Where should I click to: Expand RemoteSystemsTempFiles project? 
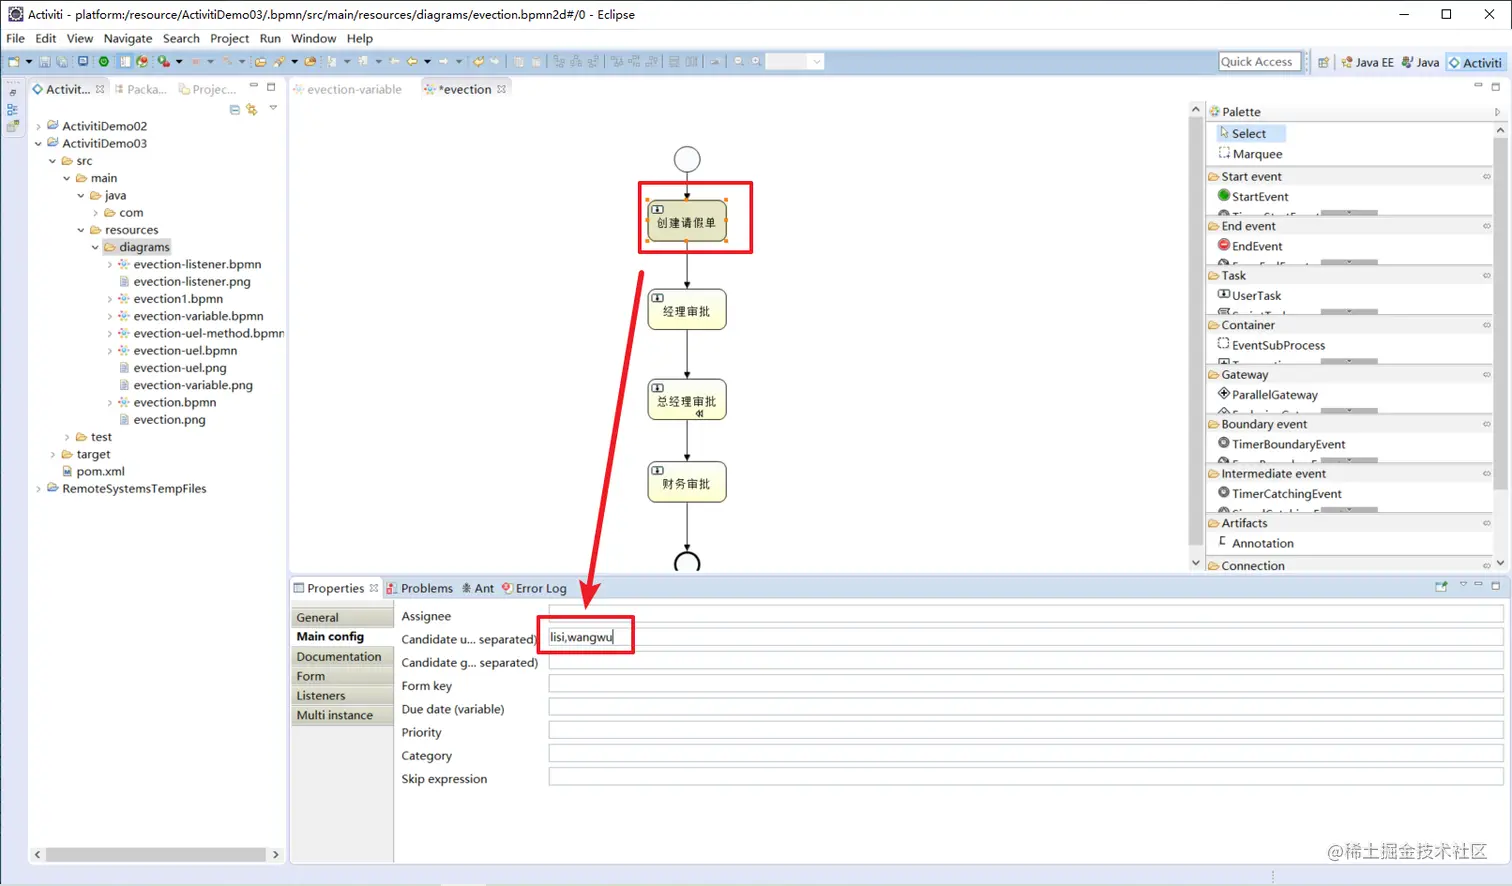click(x=38, y=489)
